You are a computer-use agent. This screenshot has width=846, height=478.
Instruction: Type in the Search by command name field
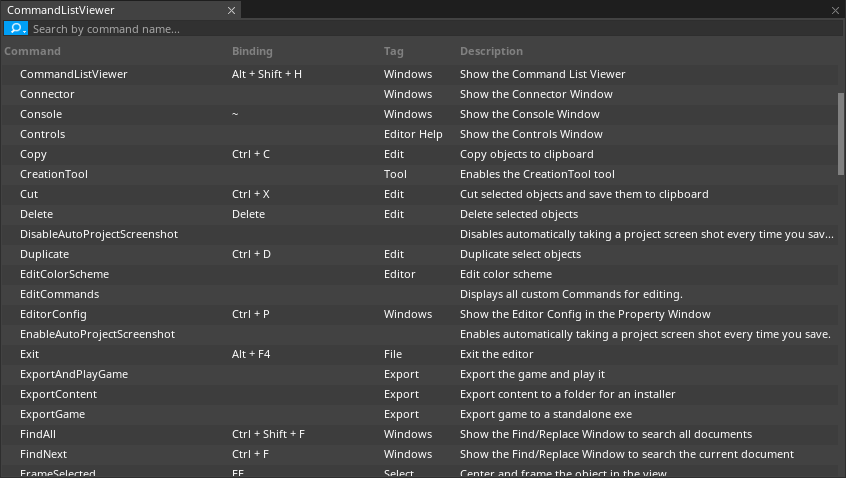pyautogui.click(x=400, y=29)
